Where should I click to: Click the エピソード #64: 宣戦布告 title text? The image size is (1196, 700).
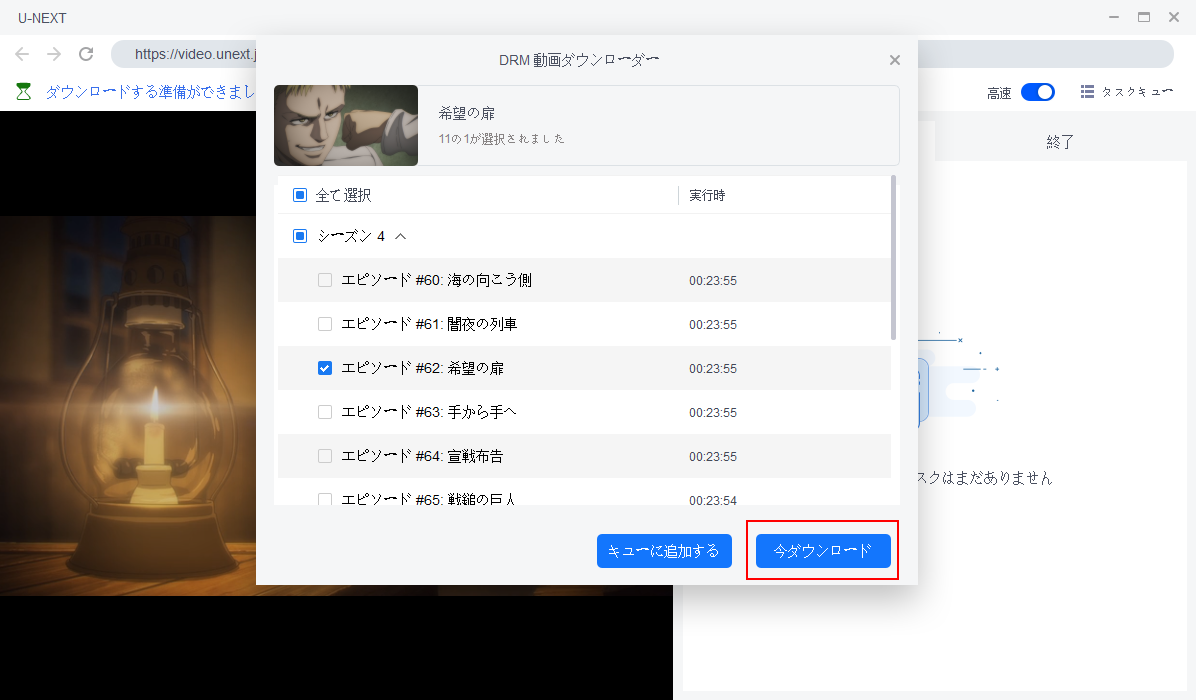pos(423,456)
